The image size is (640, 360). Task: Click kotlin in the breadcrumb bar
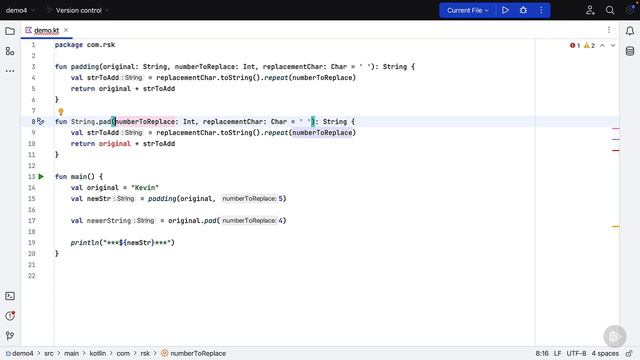coord(98,353)
